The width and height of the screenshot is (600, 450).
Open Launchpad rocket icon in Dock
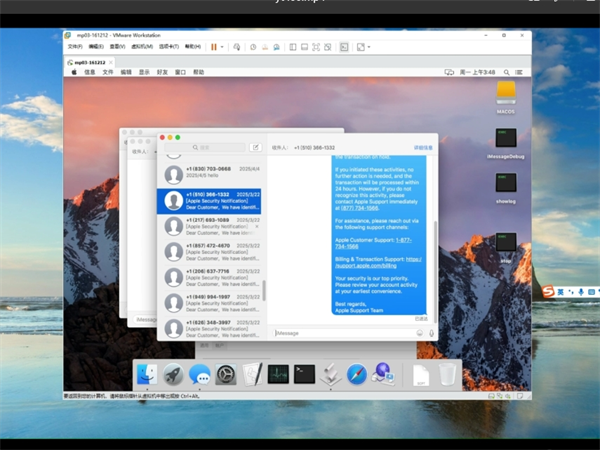pyautogui.click(x=173, y=375)
